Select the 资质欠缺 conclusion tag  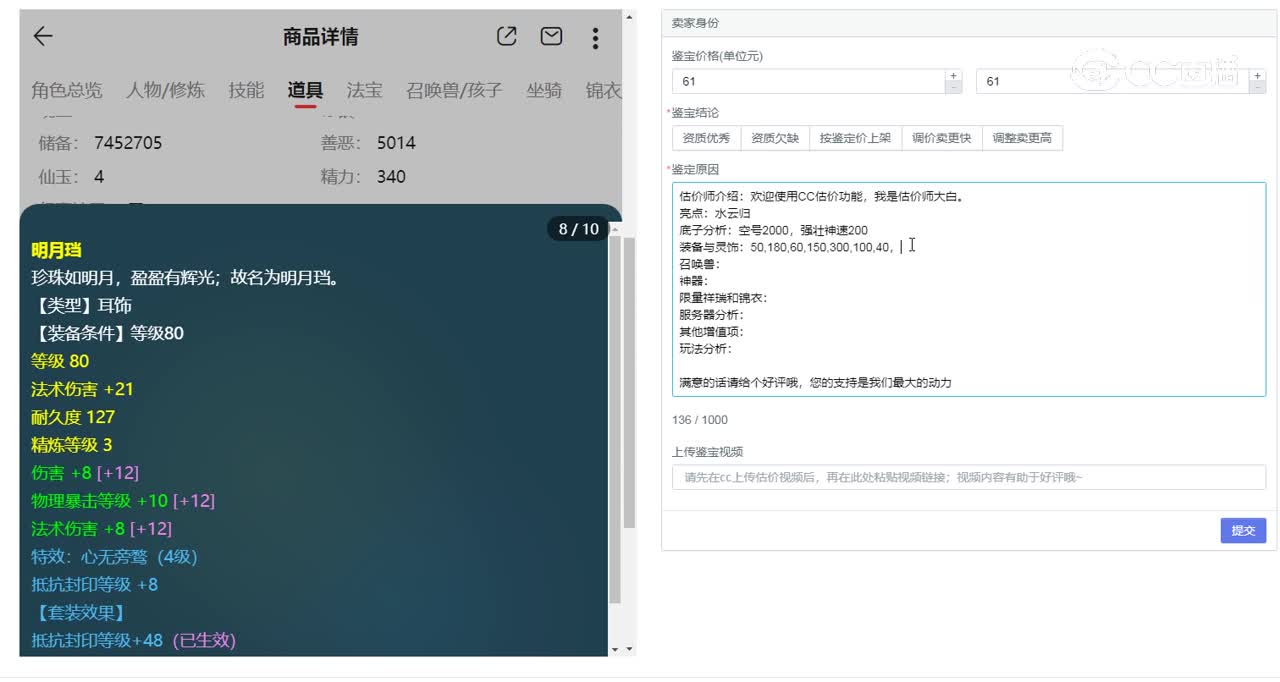click(x=775, y=137)
